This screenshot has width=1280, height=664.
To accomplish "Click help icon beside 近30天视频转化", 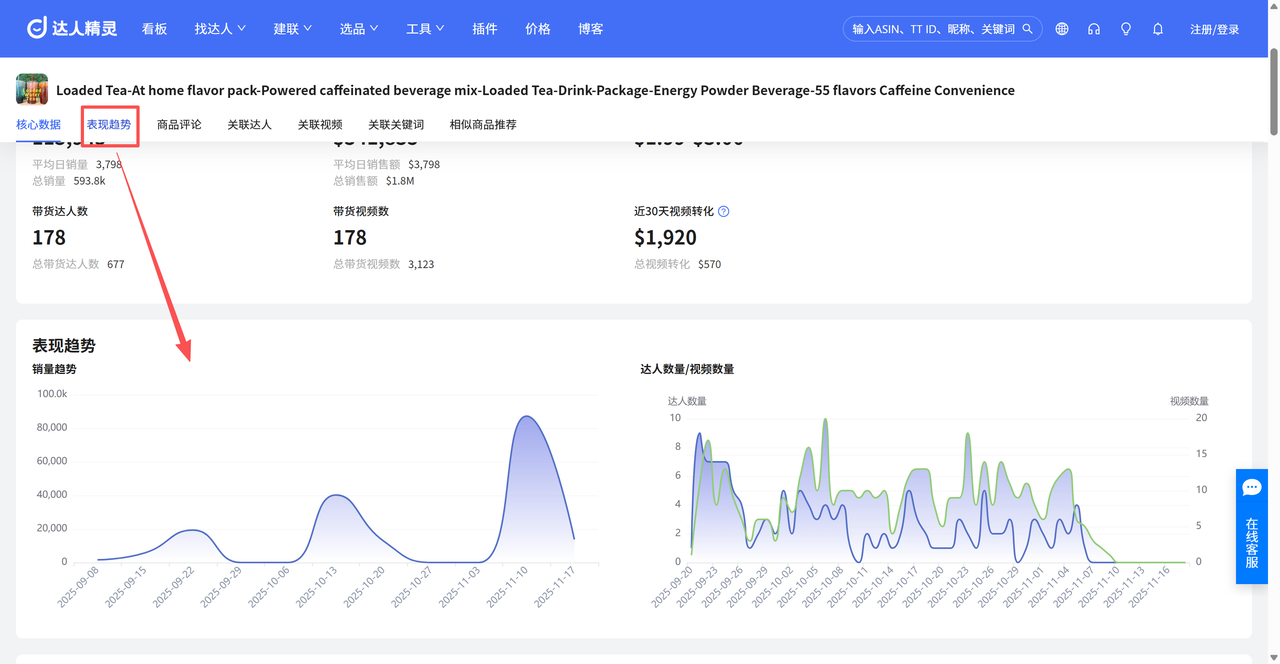I will [x=724, y=212].
